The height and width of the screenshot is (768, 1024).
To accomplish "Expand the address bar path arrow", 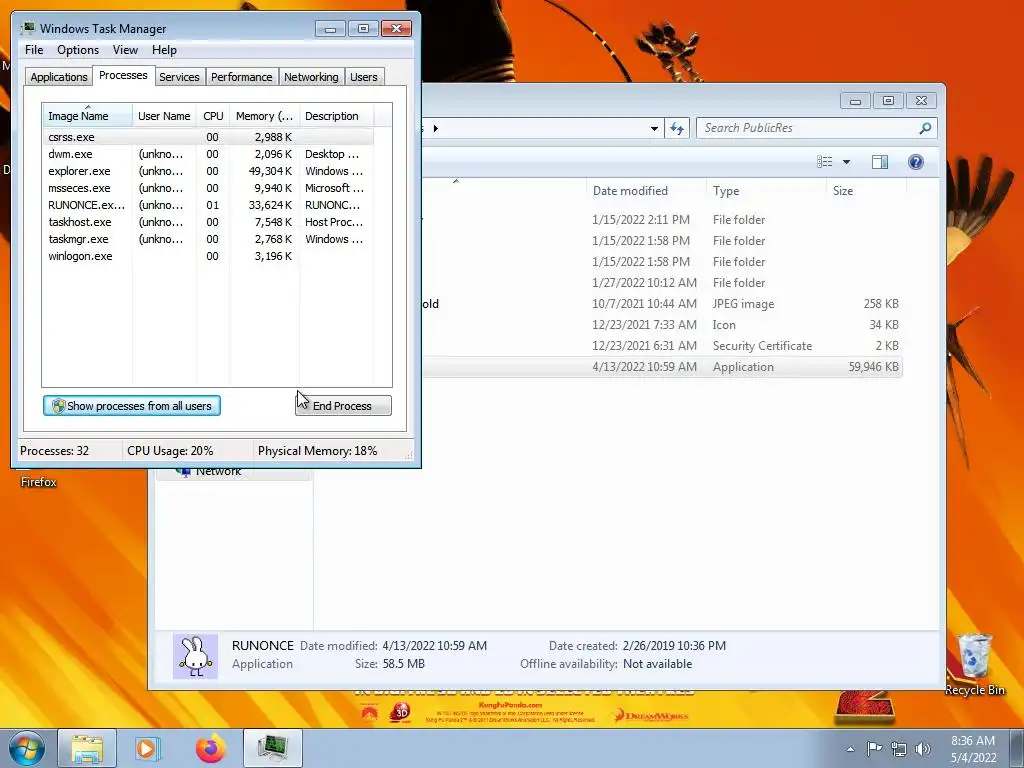I will pyautogui.click(x=436, y=129).
